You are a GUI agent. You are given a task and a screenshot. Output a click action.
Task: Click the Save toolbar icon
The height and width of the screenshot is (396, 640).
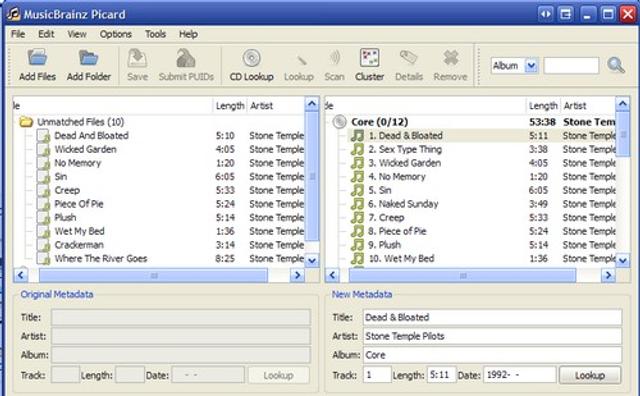(x=137, y=58)
